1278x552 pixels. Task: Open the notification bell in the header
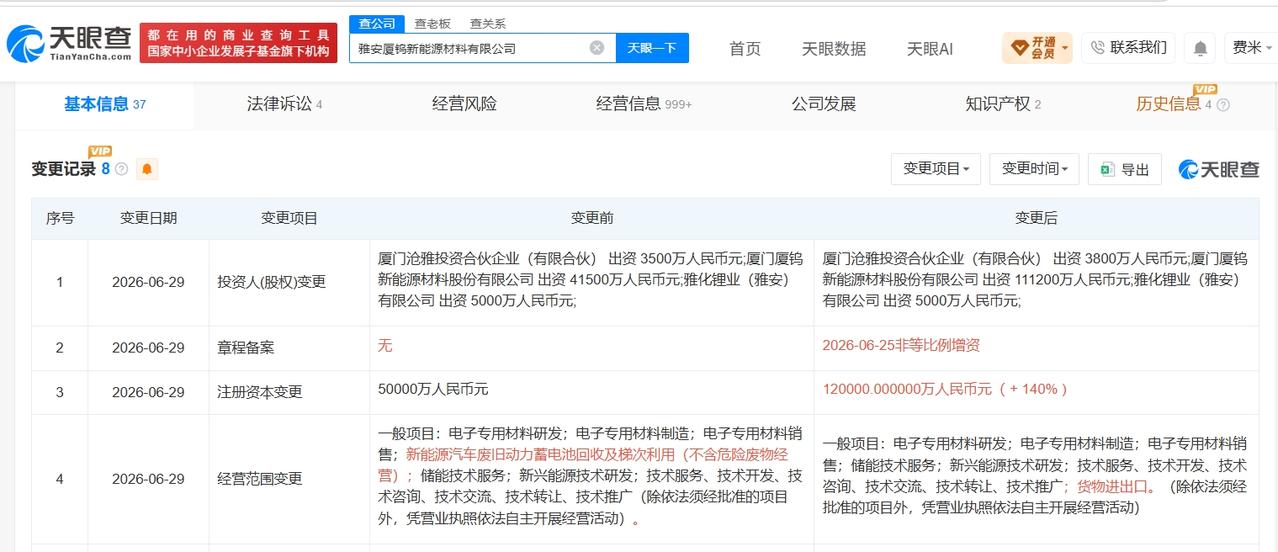[1200, 48]
